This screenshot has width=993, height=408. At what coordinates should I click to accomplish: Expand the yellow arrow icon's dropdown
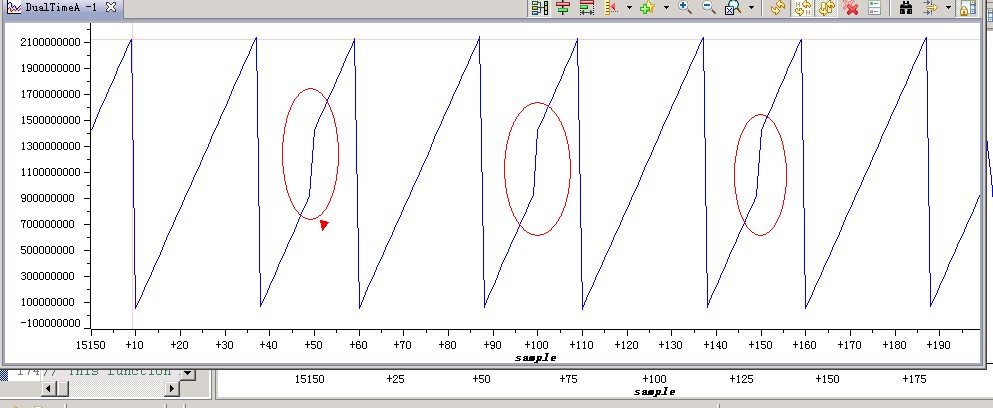(948, 8)
